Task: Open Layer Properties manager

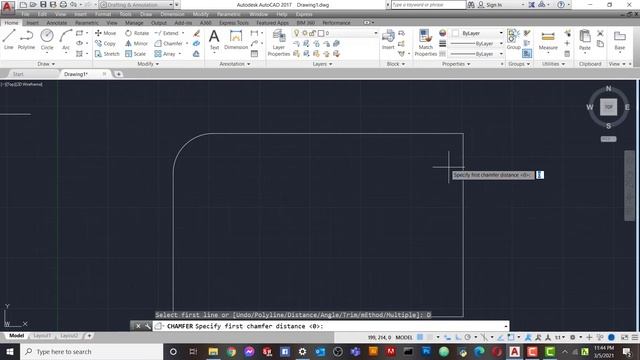Action: pyautogui.click(x=279, y=42)
